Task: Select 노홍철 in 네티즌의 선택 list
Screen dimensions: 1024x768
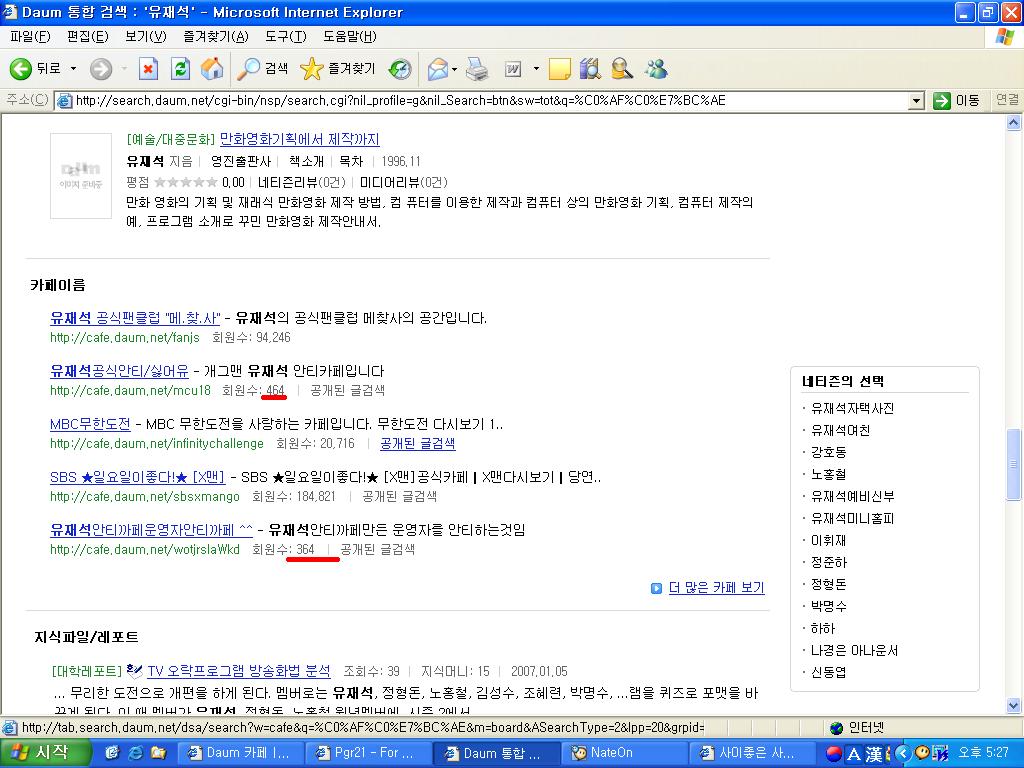Action: (x=829, y=474)
